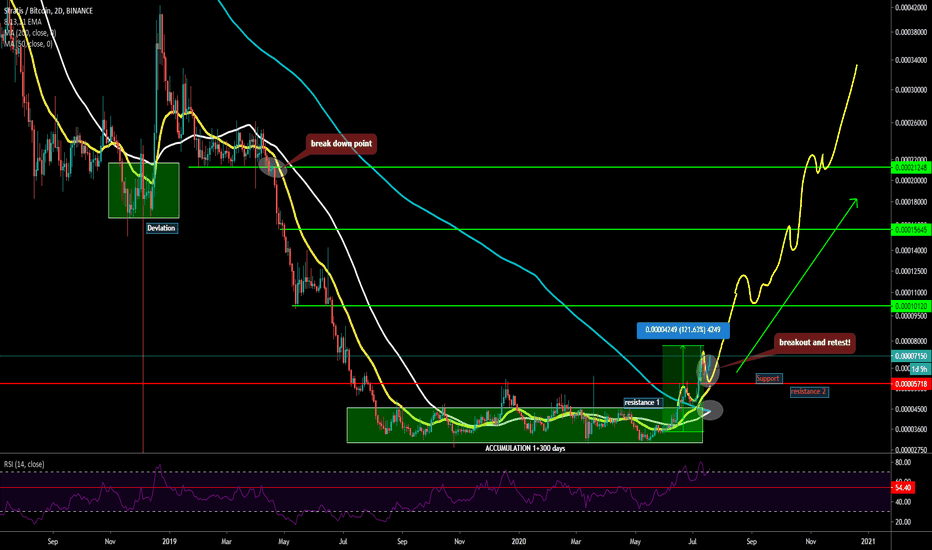The height and width of the screenshot is (550, 932).
Task: Click the 'resistance 2' label
Action: 809,392
